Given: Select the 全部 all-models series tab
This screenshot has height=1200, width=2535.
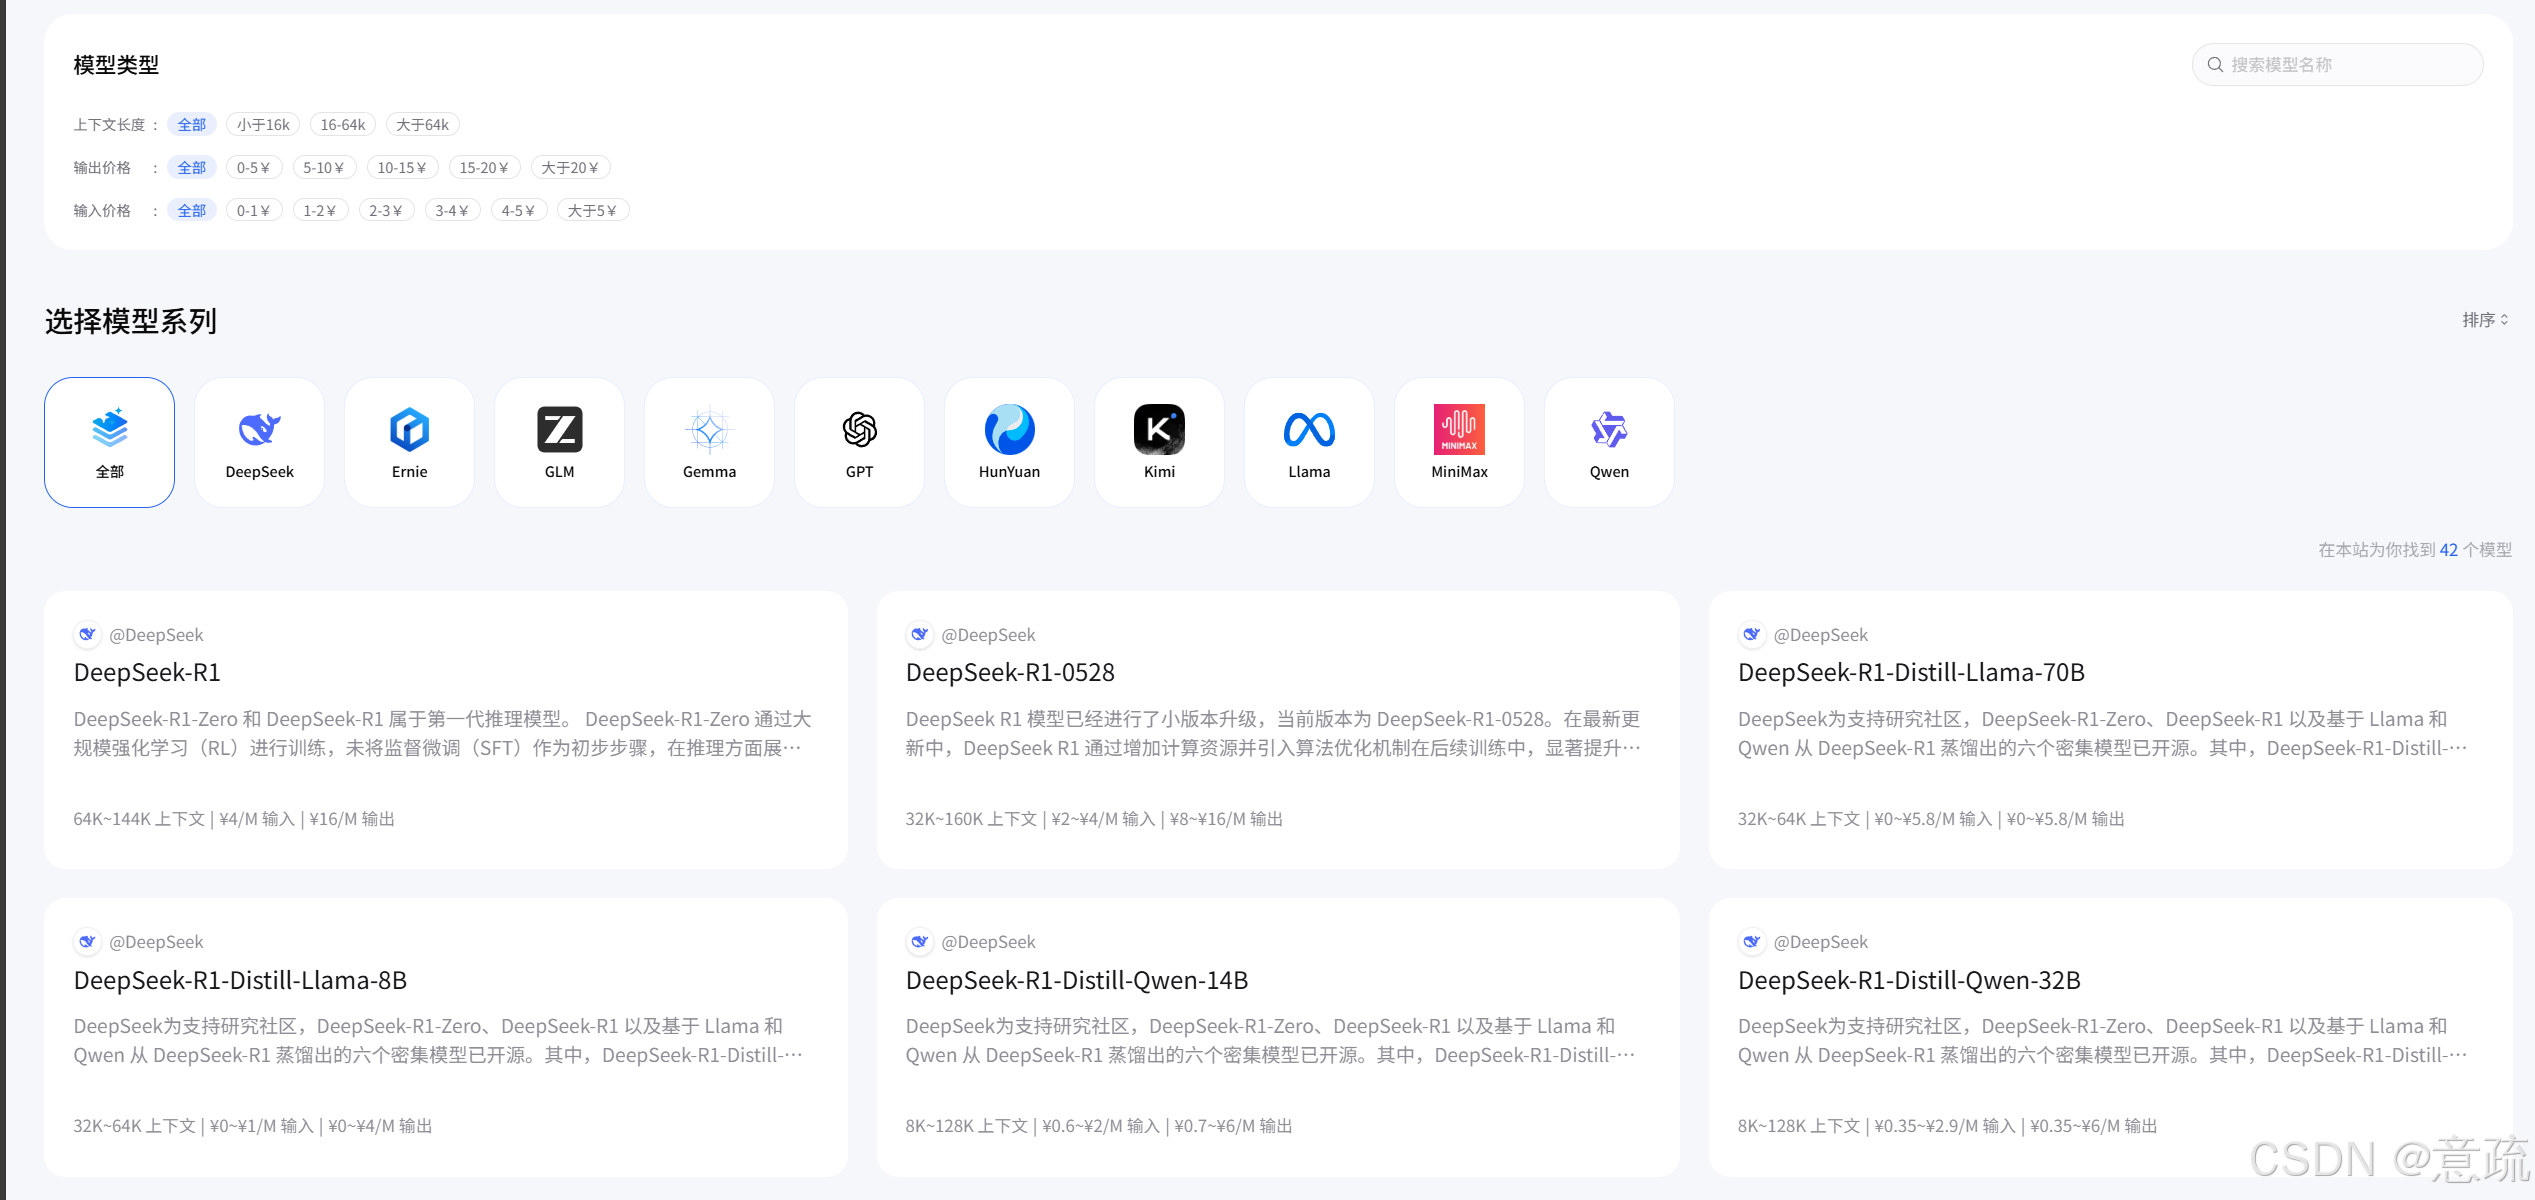Looking at the screenshot, I should (109, 441).
